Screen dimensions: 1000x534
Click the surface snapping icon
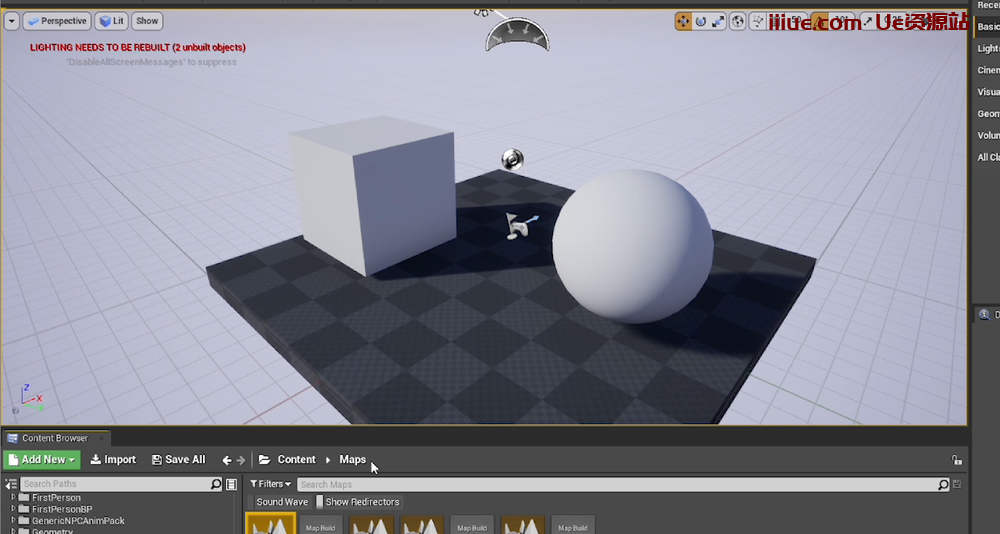point(758,21)
